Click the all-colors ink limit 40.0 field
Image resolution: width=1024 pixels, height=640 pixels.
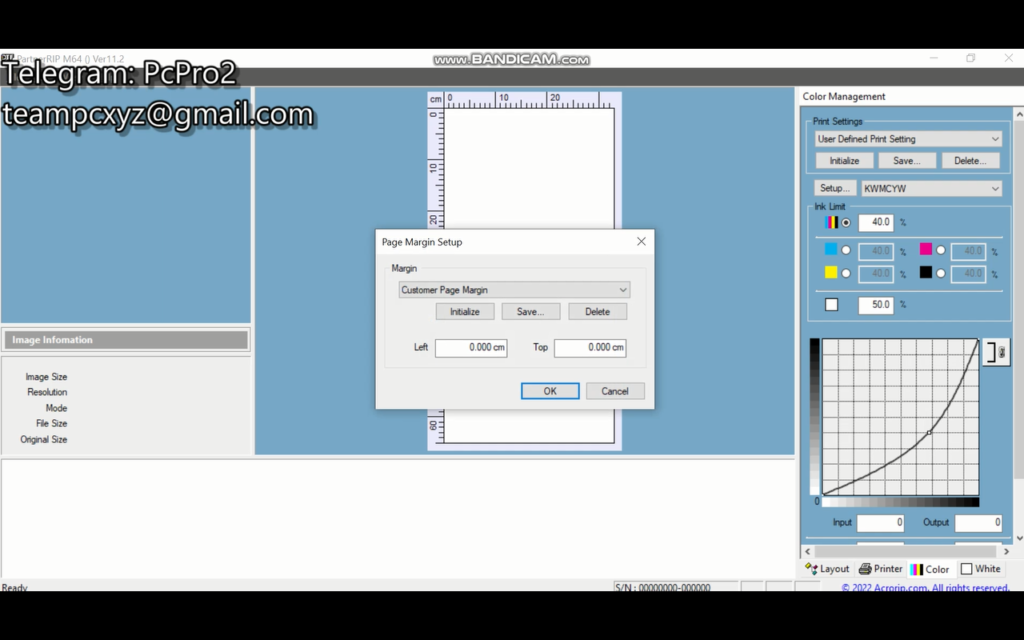[x=876, y=223]
